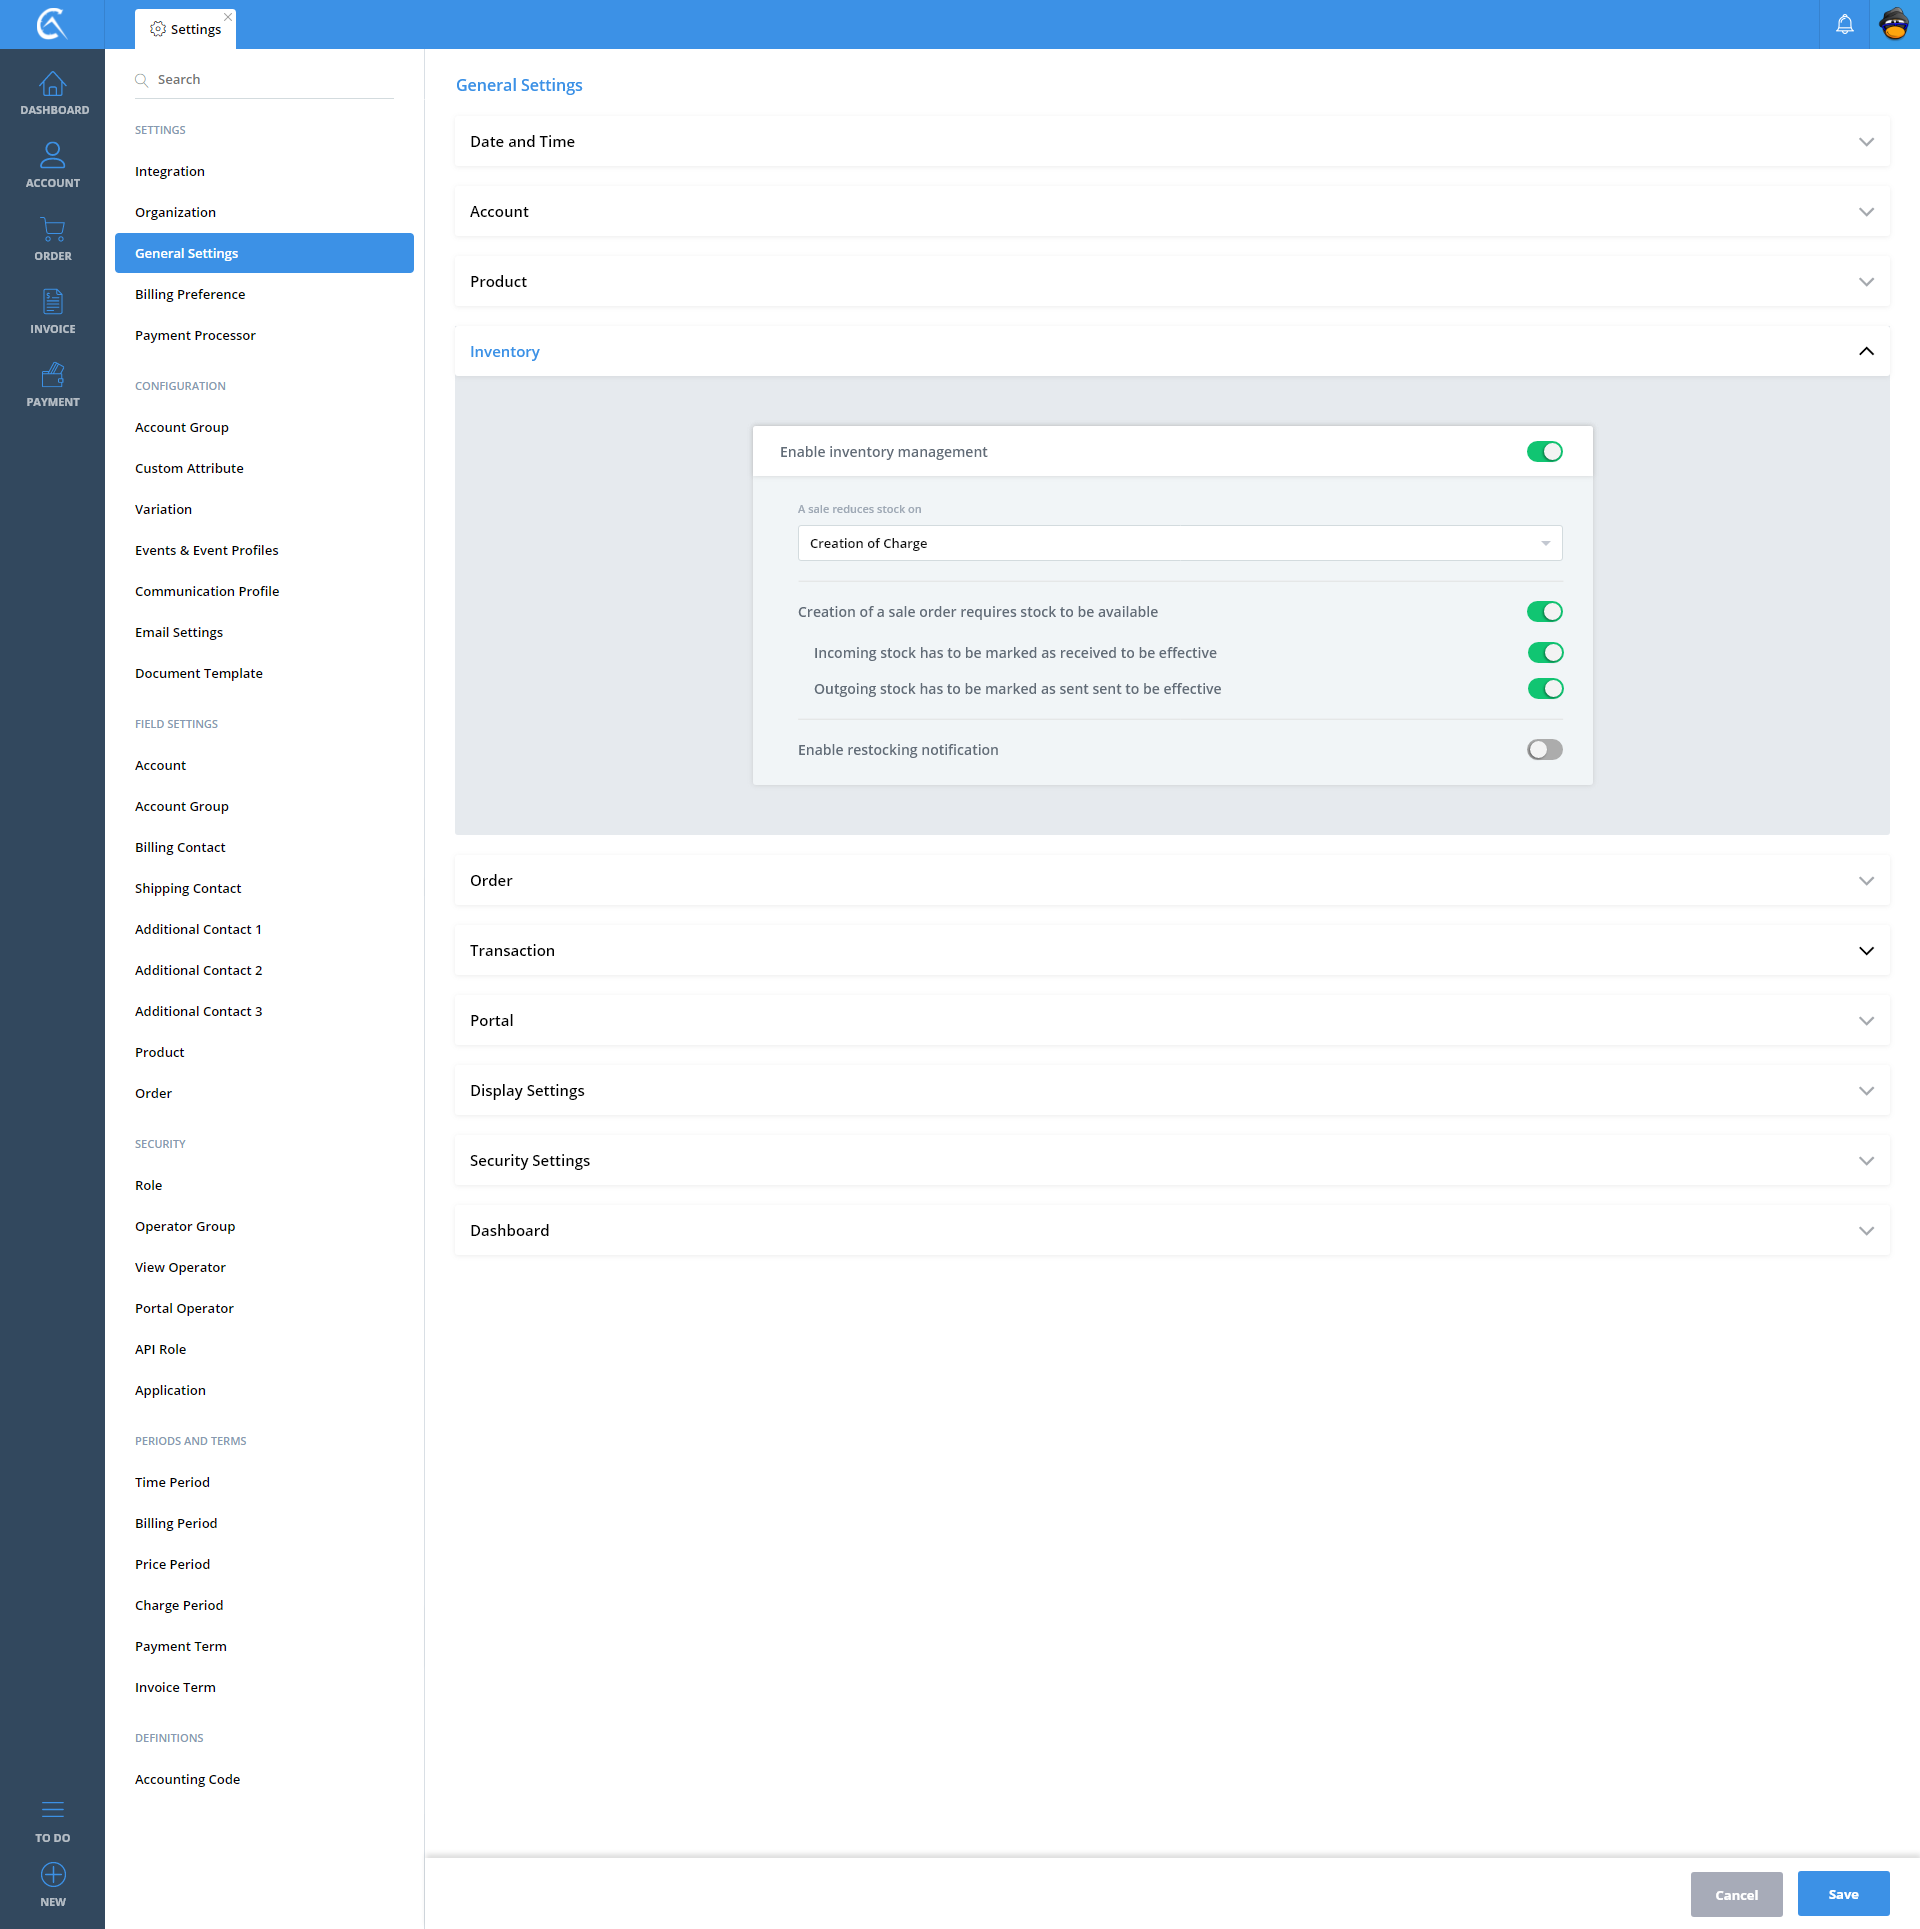Open notifications bell icon

point(1844,24)
